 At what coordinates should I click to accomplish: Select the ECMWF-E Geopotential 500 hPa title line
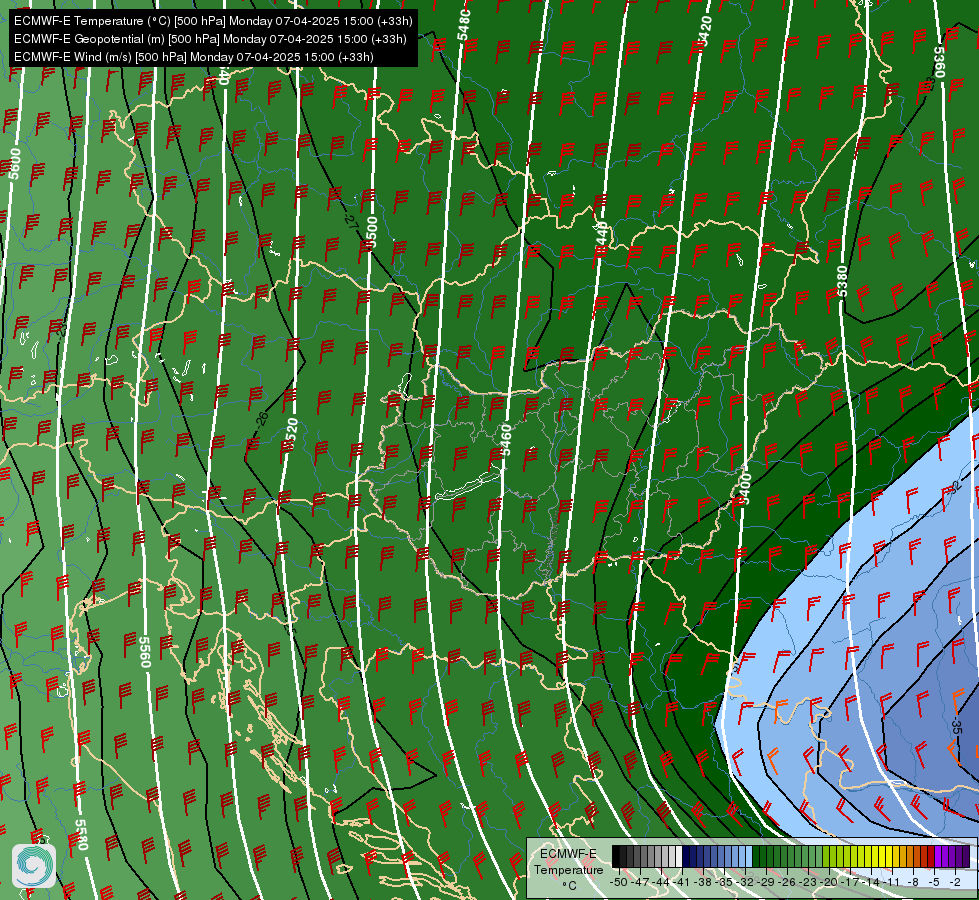click(x=210, y=39)
